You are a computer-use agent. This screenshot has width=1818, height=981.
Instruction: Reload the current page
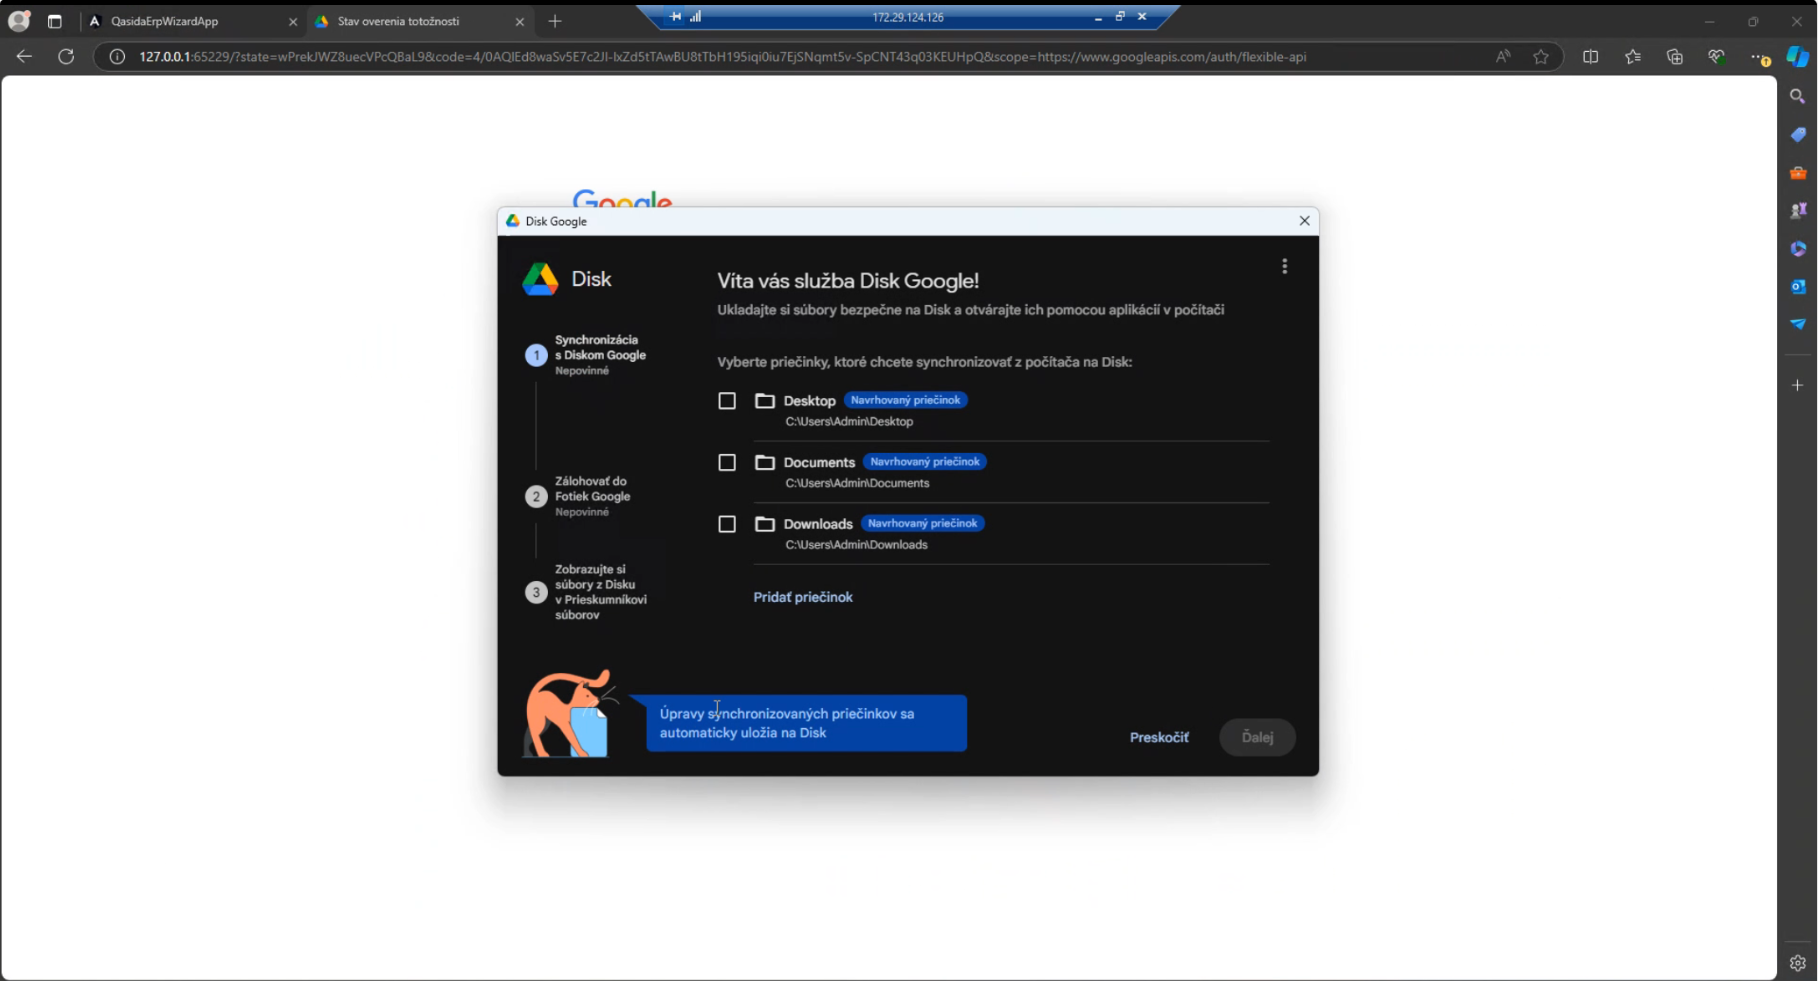66,57
